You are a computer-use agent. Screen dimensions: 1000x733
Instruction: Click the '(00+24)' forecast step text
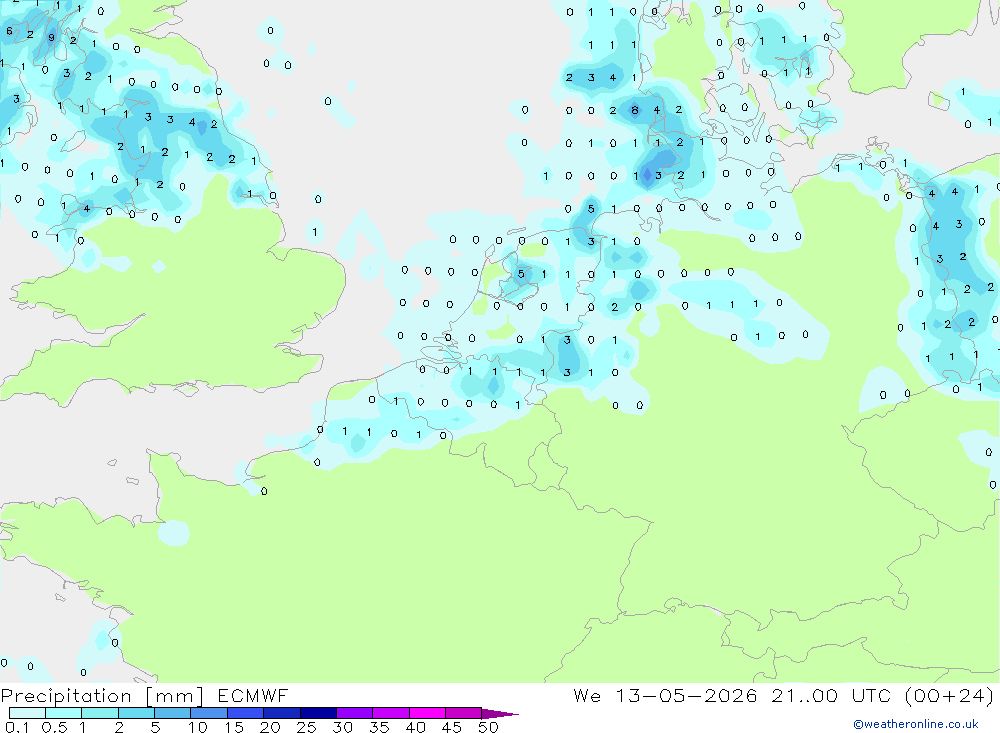coord(950,695)
